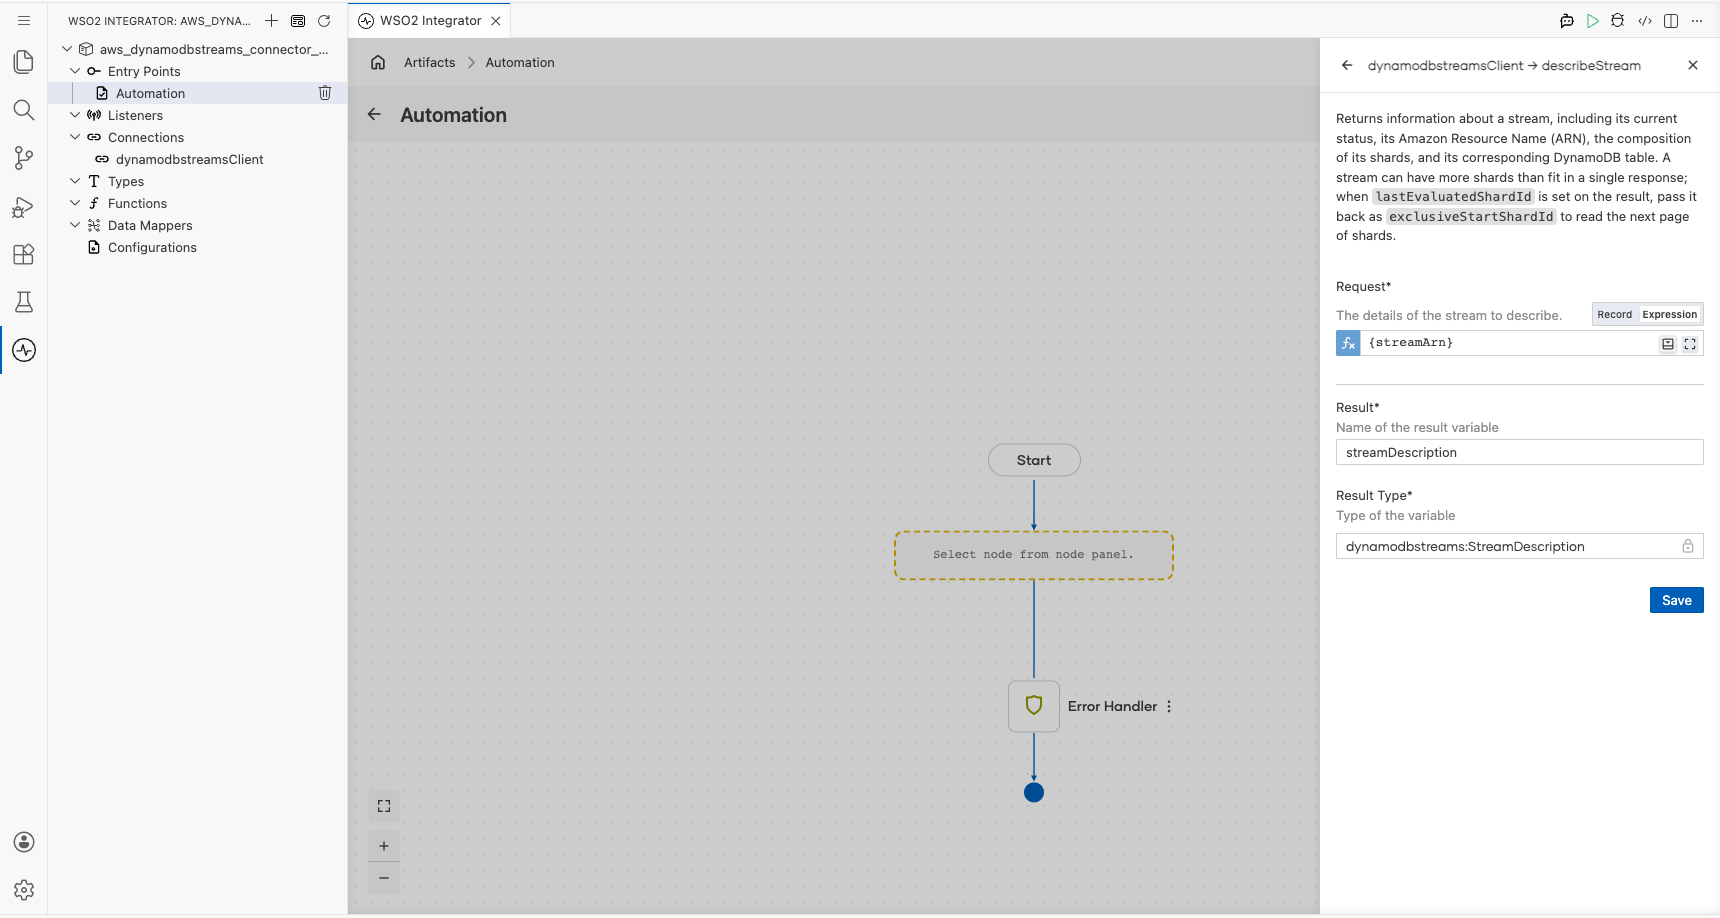Zoom in the diagram
The image size is (1720, 918).
click(x=384, y=846)
